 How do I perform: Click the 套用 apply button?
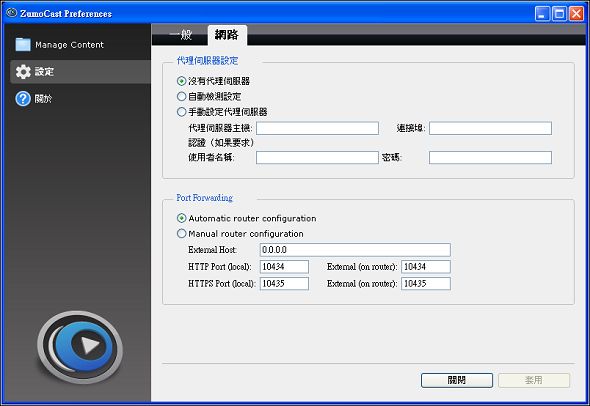534,380
